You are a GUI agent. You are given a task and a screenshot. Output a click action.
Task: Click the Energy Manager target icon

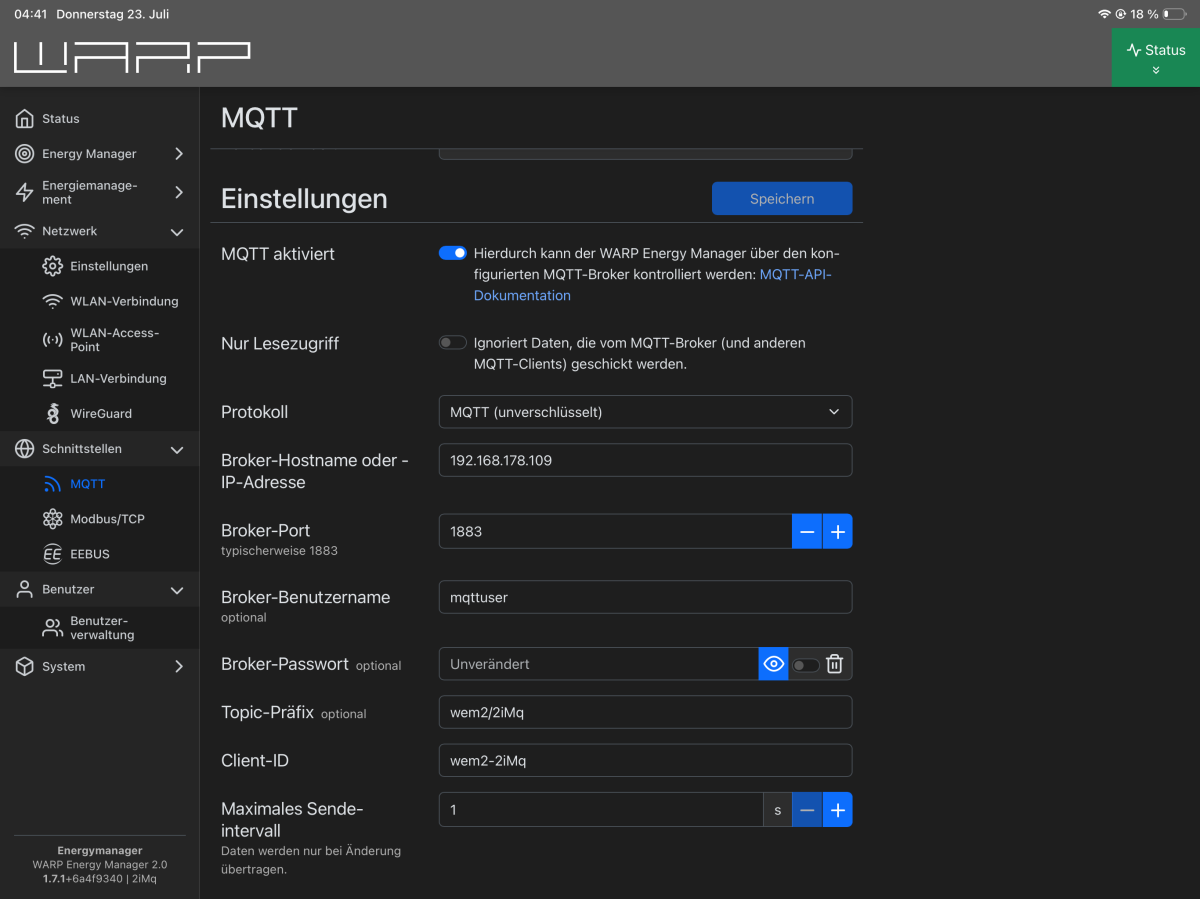25,154
